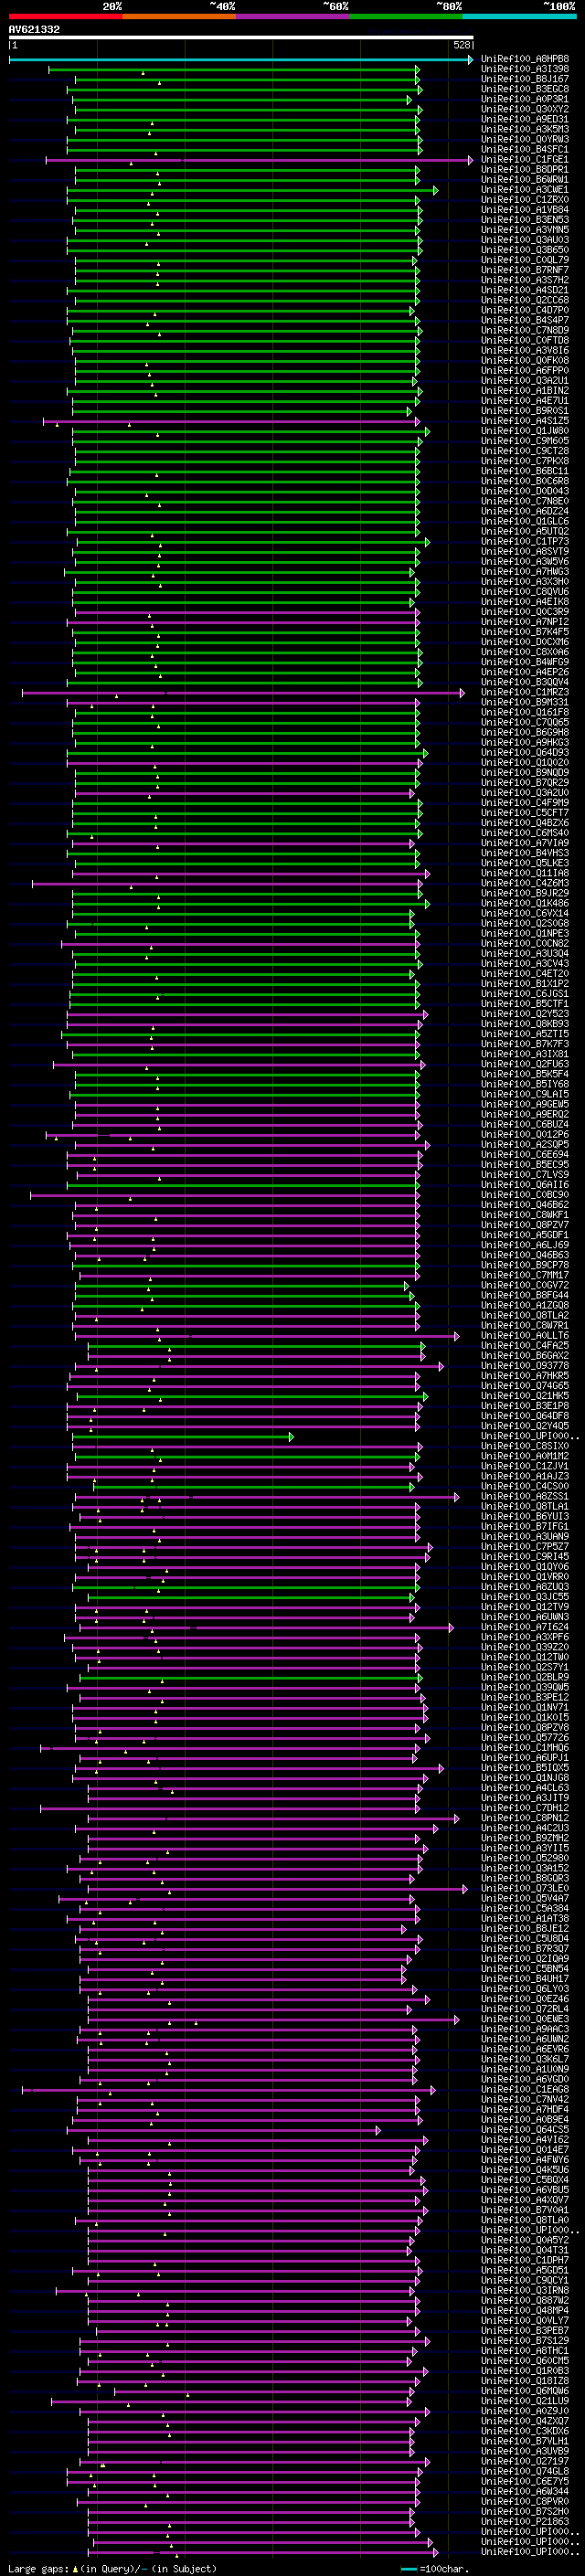Open hit UniRef100_A4SD21

coord(525,290)
